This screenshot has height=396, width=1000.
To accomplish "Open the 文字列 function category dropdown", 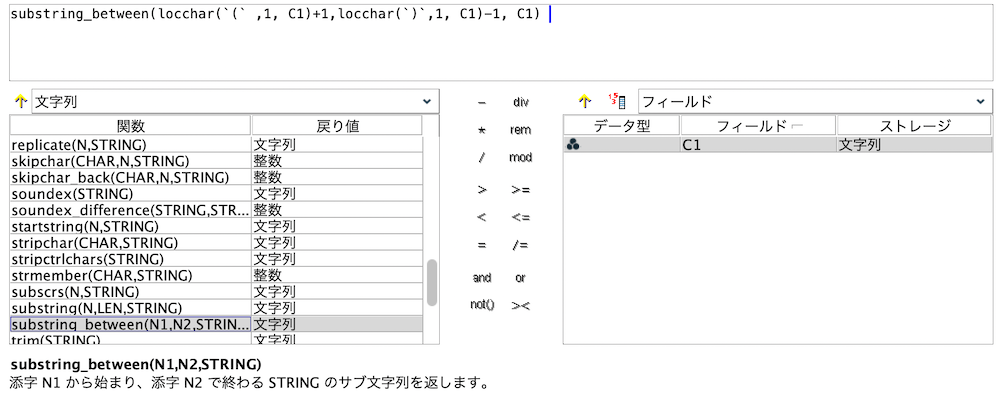I will 235,101.
